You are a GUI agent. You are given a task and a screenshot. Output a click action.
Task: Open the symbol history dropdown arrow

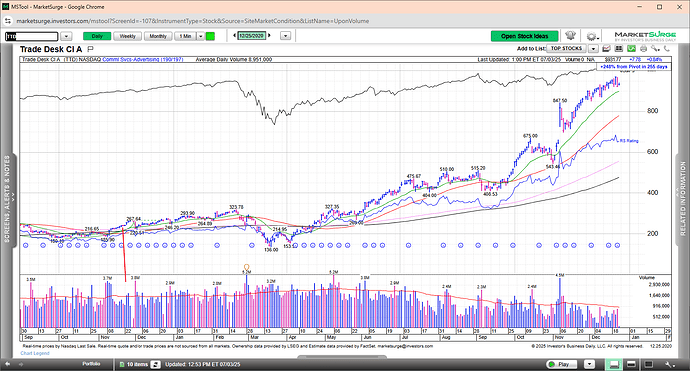tap(66, 37)
